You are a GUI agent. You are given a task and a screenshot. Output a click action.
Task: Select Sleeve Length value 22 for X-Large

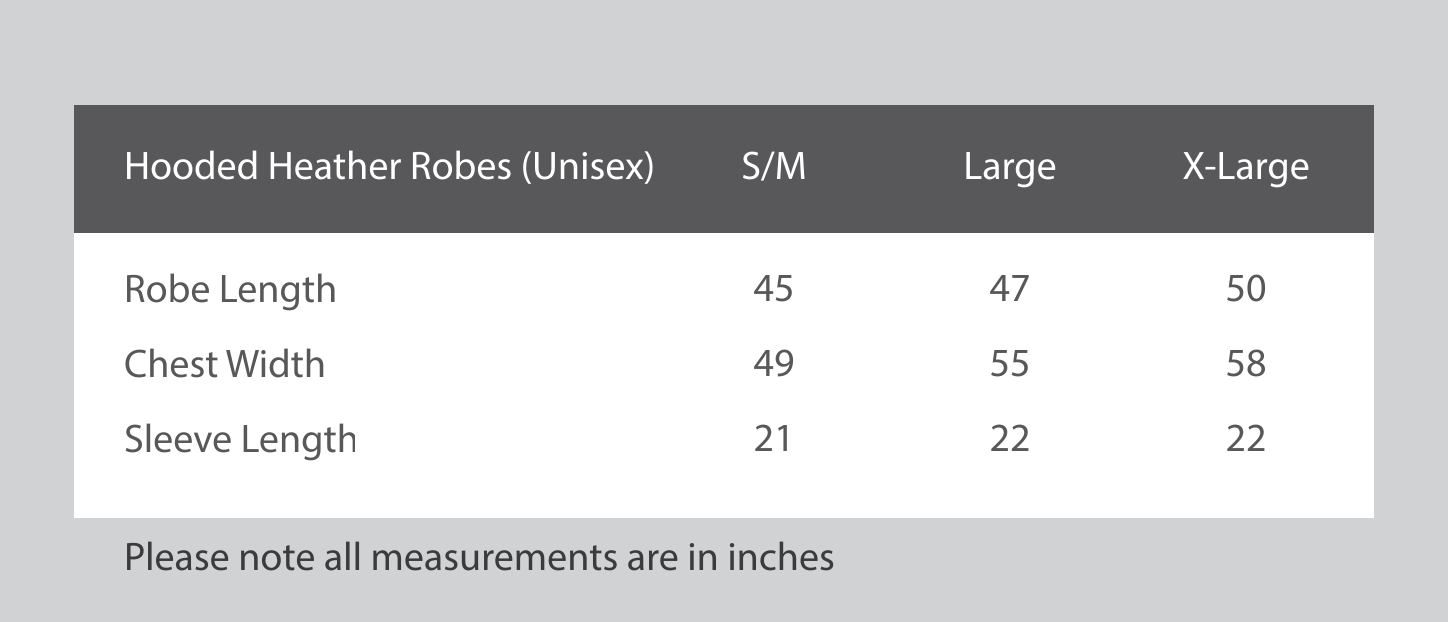coord(1246,439)
